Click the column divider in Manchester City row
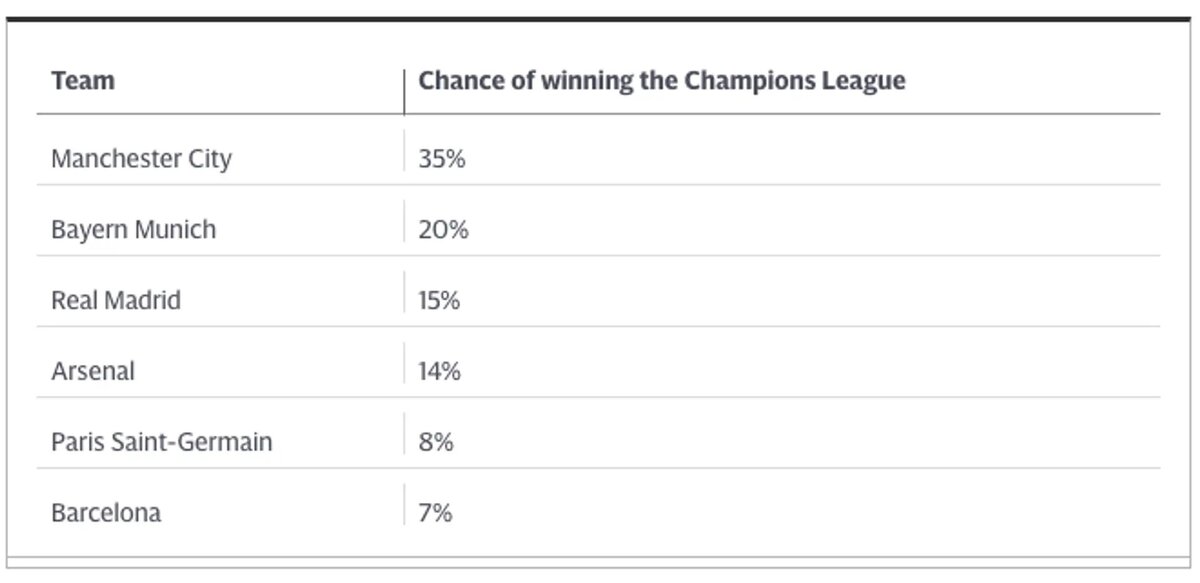Image resolution: width=1200 pixels, height=583 pixels. pos(404,151)
